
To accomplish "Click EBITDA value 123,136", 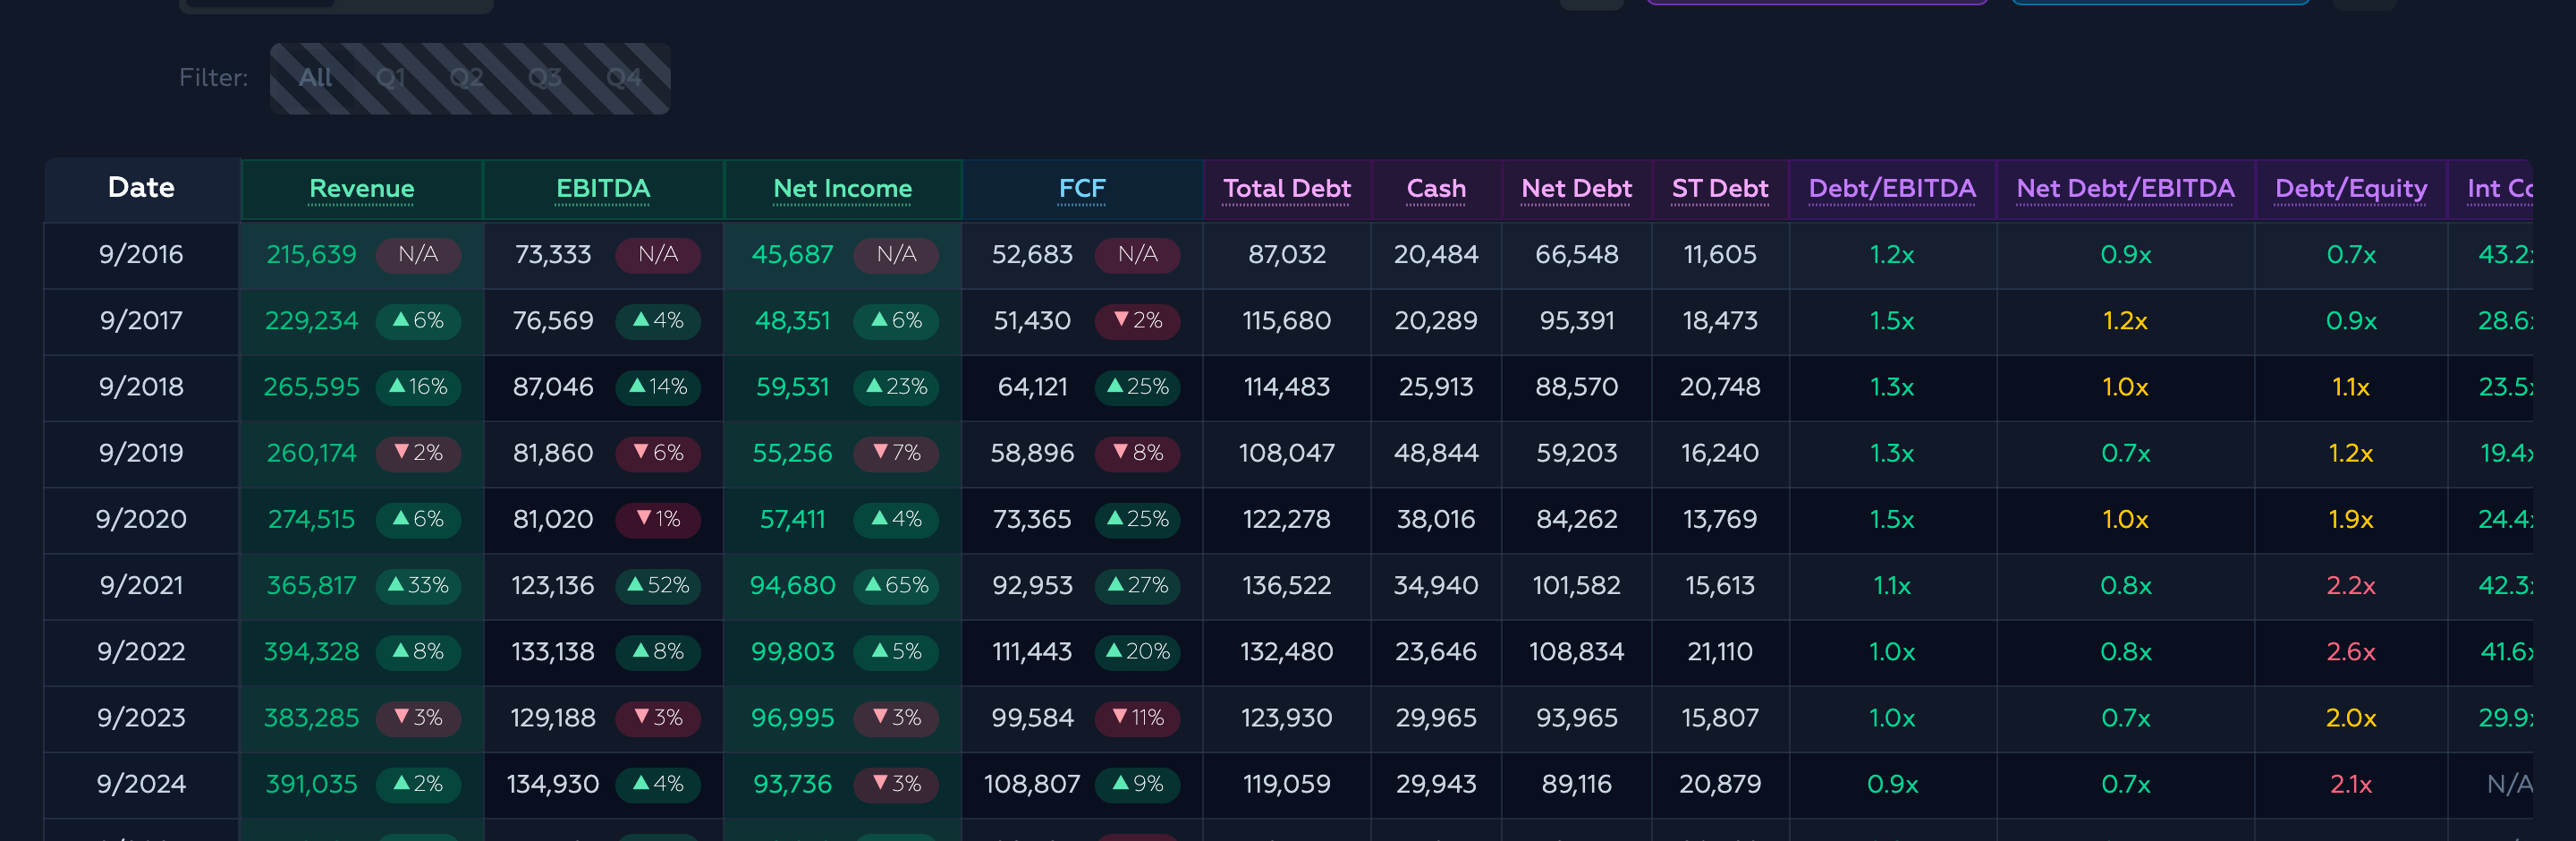I will coord(553,585).
